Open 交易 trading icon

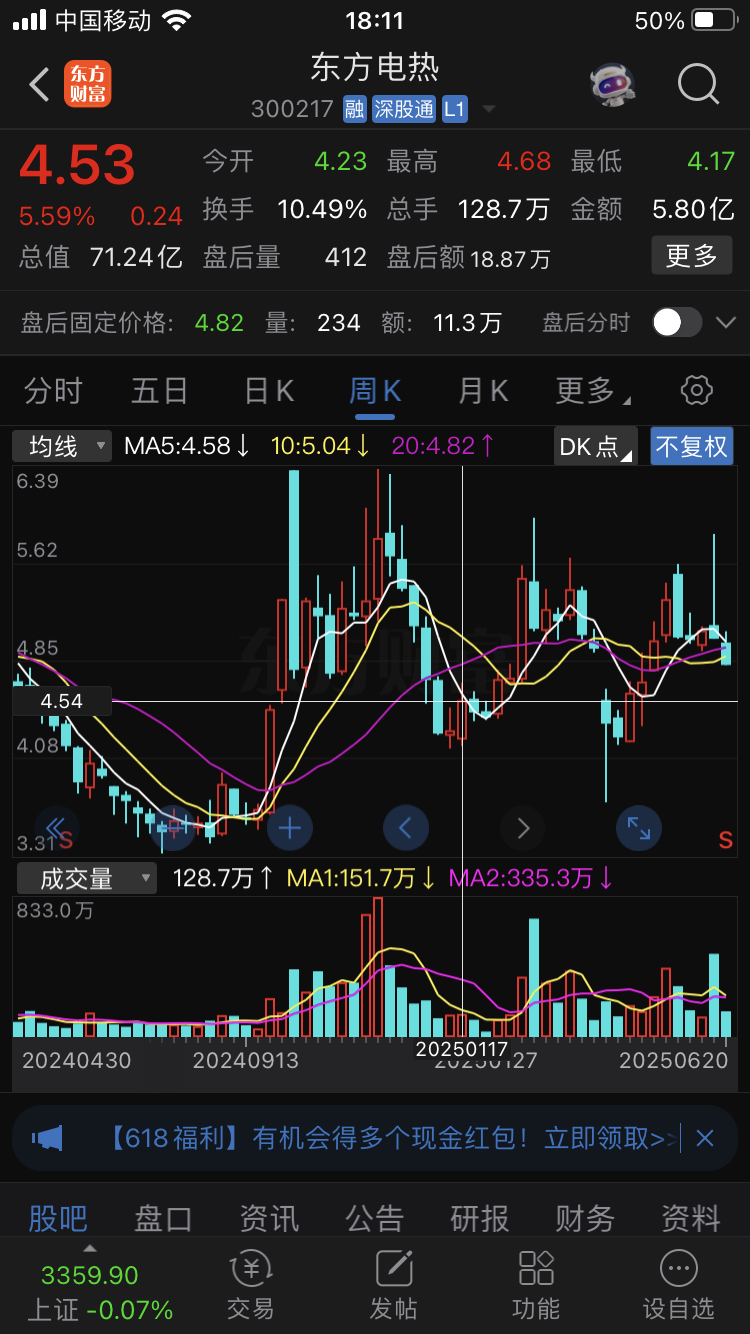[x=250, y=1286]
